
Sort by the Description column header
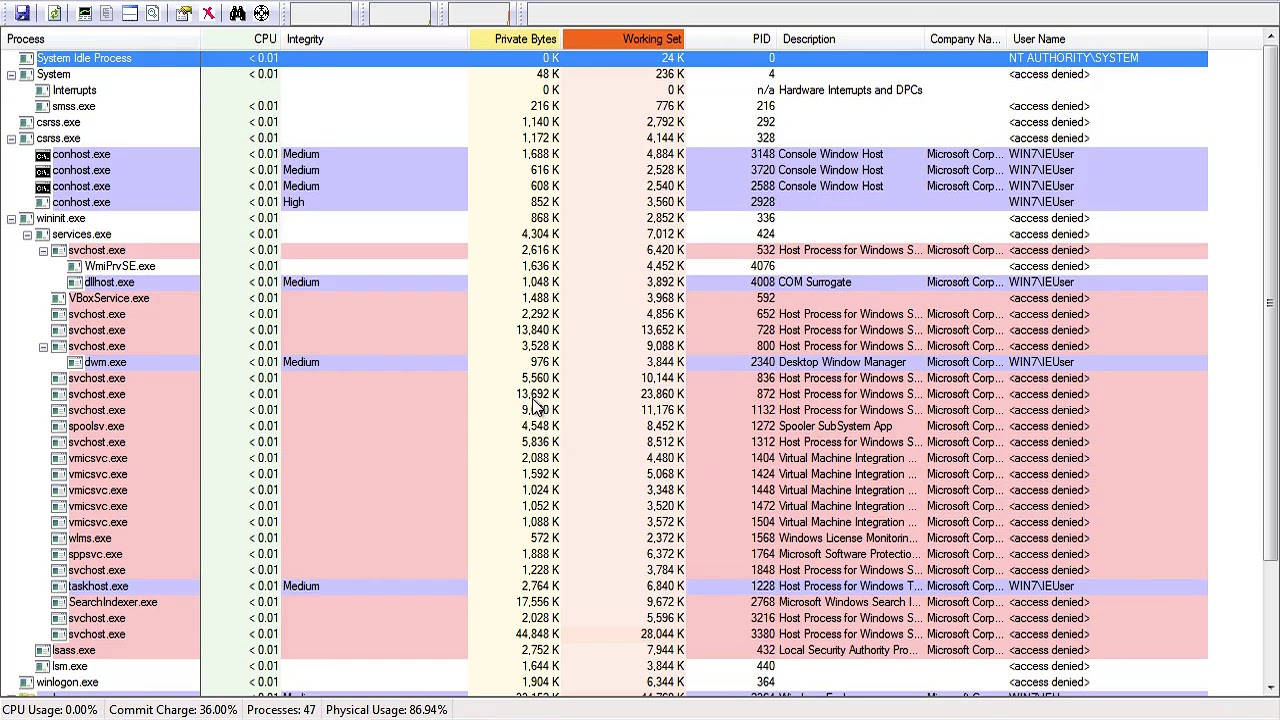coord(852,39)
